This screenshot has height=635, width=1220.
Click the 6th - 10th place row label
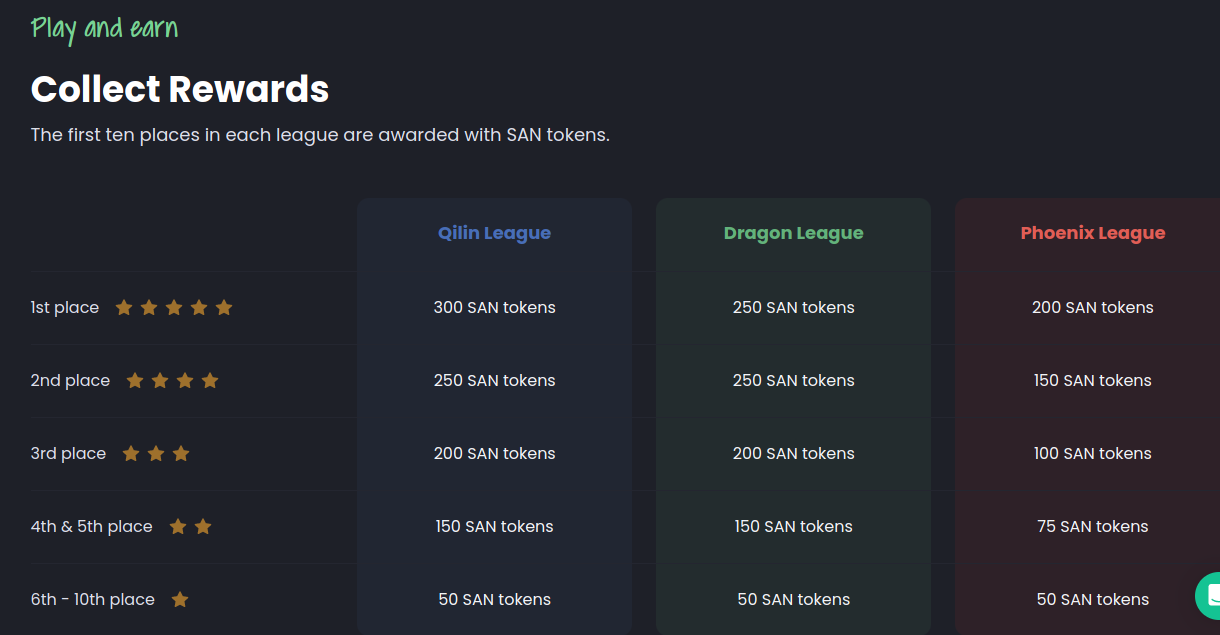coord(93,599)
